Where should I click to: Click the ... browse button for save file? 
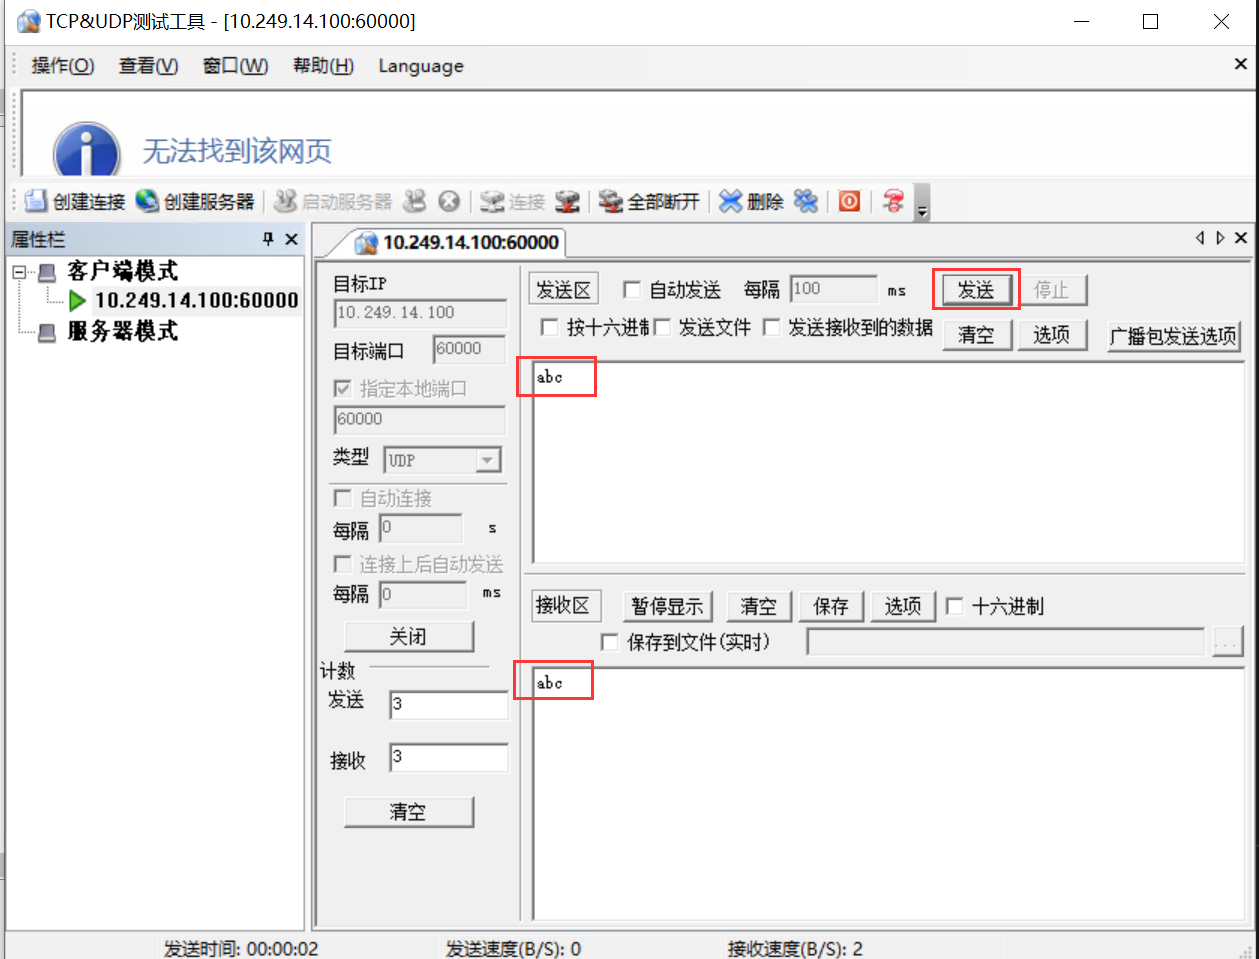[1226, 642]
